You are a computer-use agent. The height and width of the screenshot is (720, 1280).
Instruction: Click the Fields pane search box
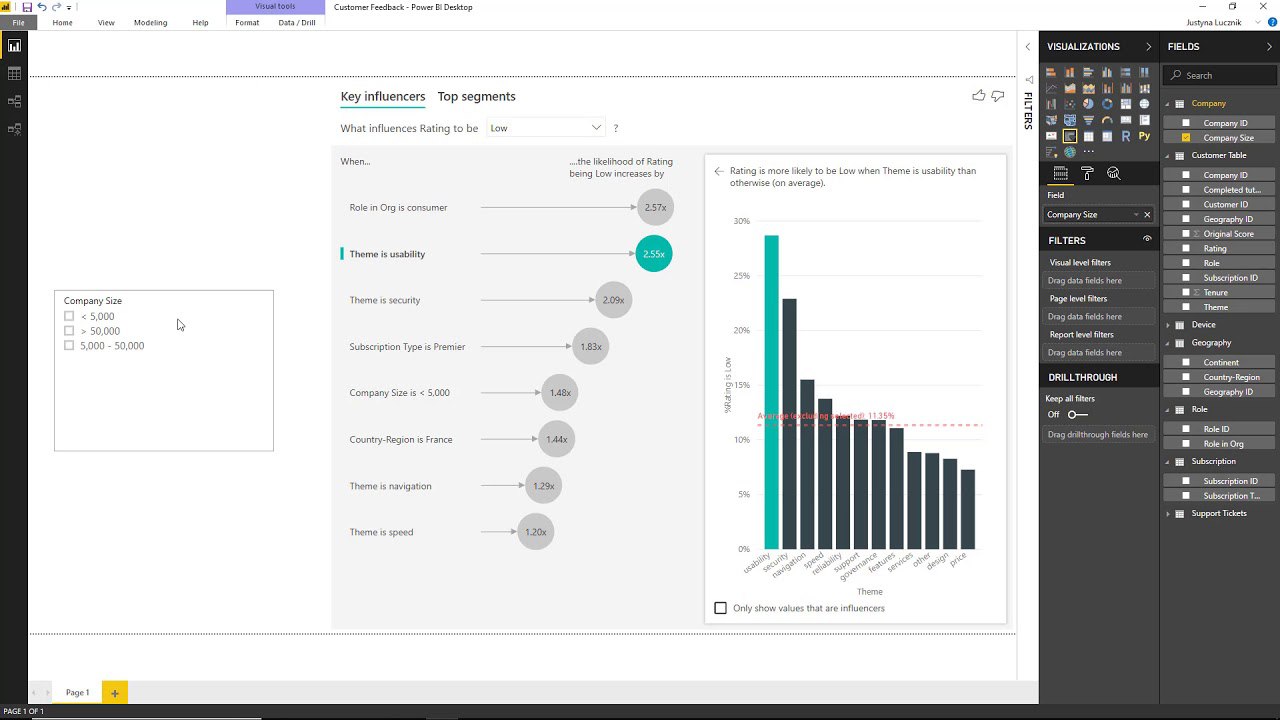click(1219, 75)
